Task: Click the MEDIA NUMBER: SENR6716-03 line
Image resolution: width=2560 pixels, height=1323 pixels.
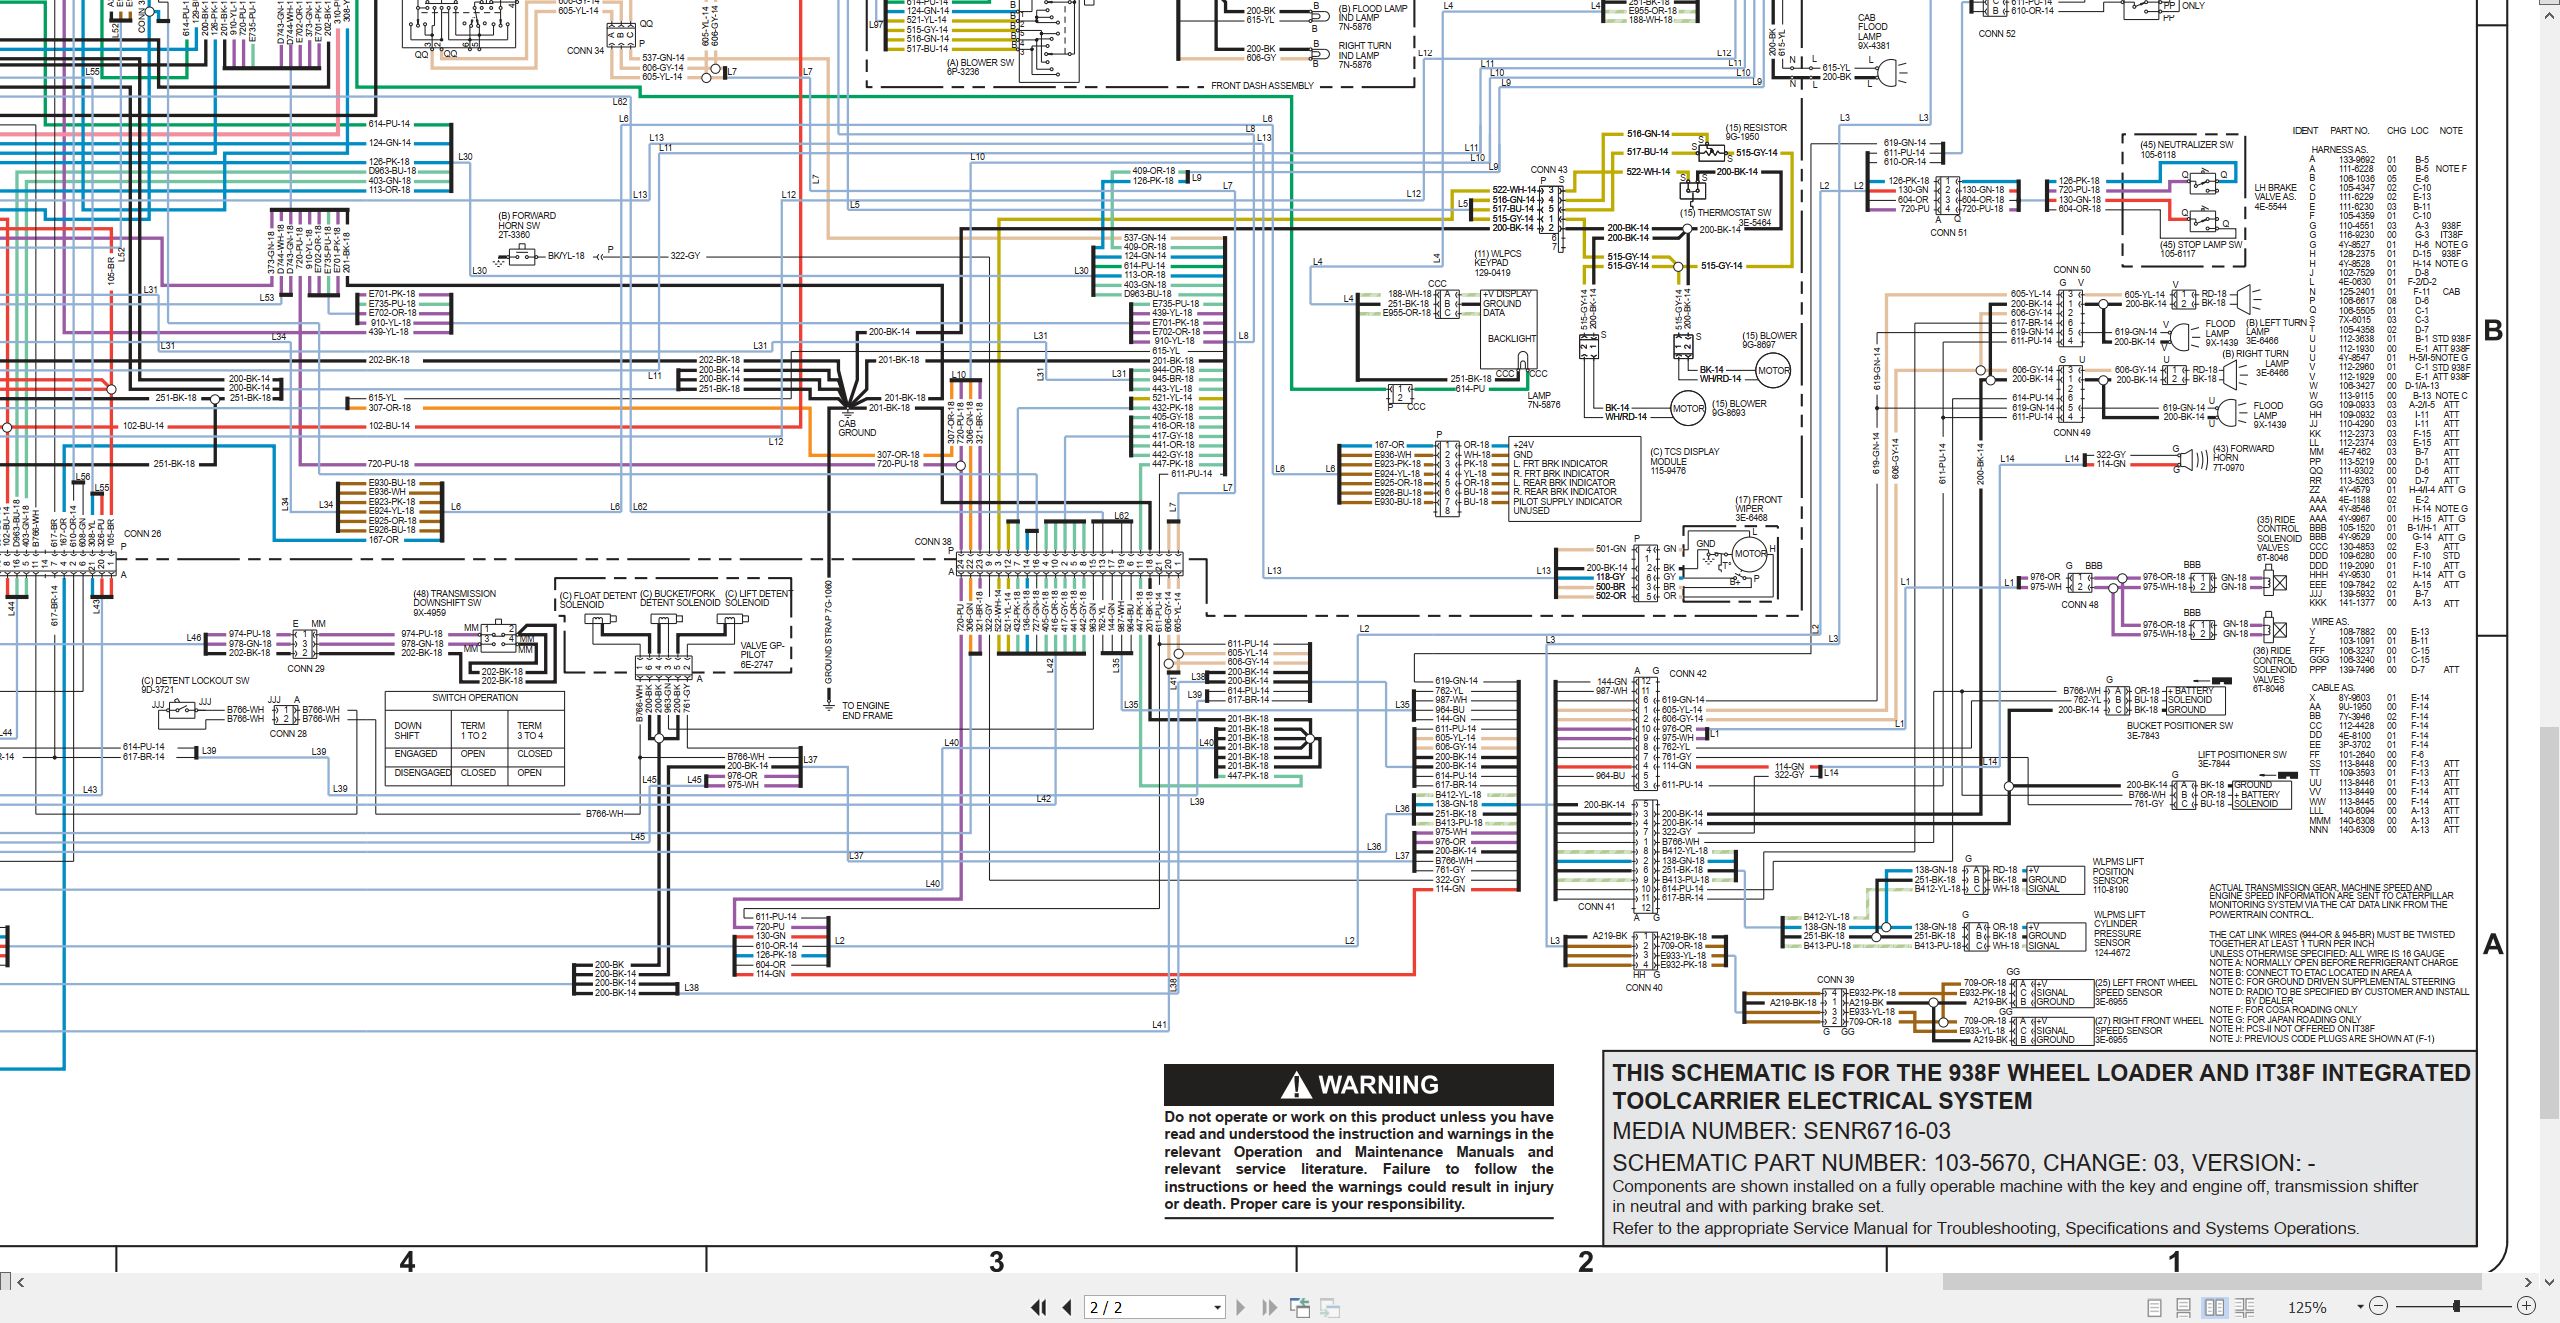Action: pyautogui.click(x=1782, y=1131)
